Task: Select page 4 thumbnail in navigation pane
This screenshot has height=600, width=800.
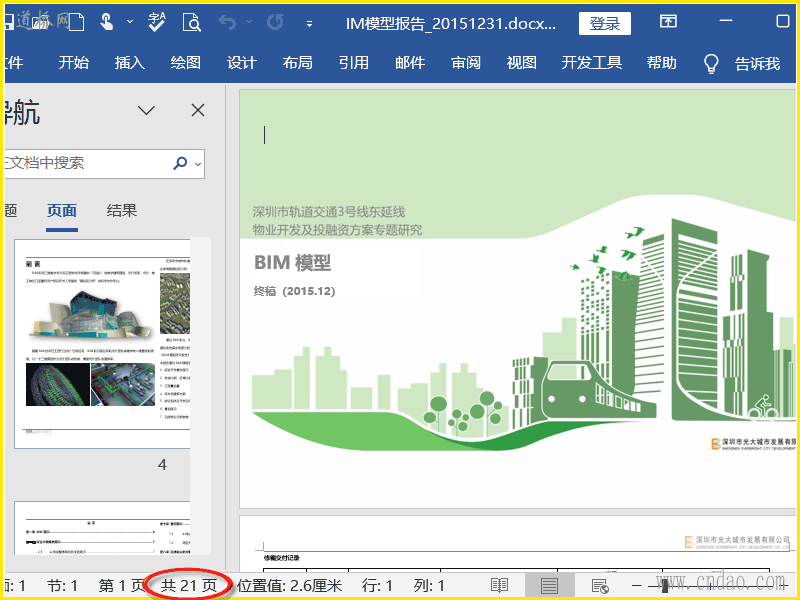Action: tap(102, 344)
